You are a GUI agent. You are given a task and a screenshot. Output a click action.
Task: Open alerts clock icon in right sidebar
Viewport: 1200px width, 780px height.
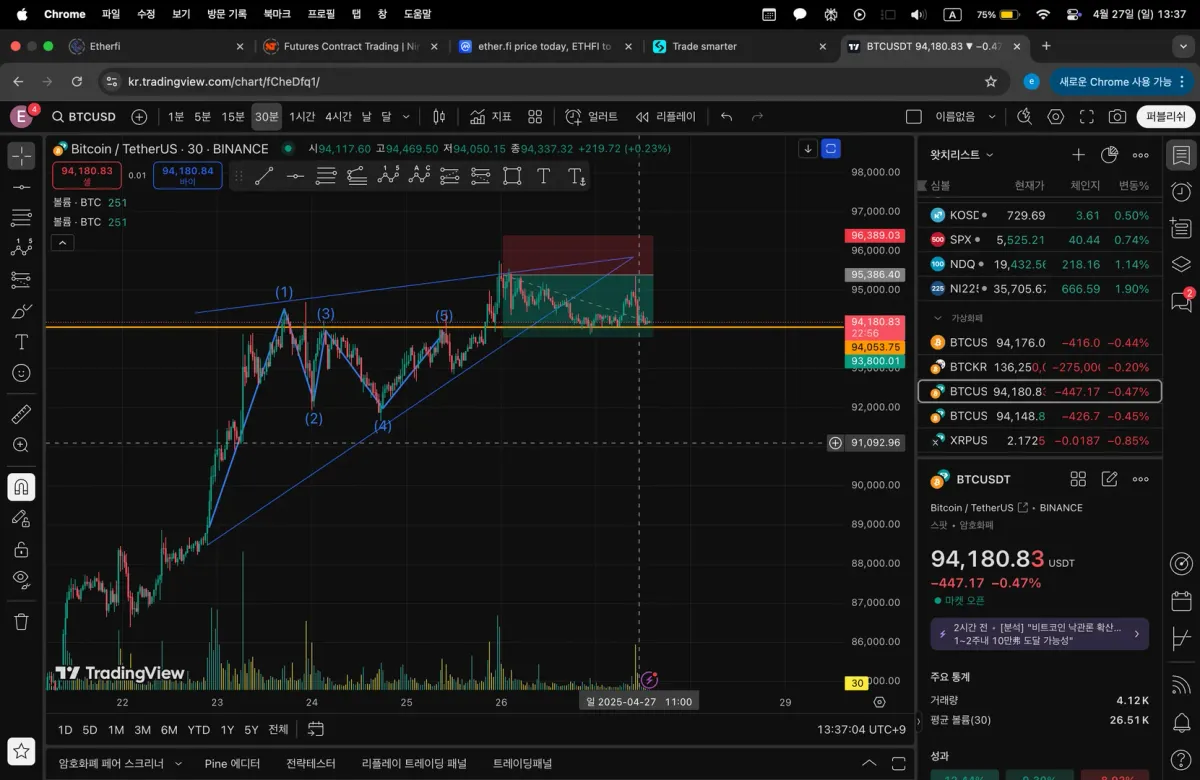[1181, 192]
